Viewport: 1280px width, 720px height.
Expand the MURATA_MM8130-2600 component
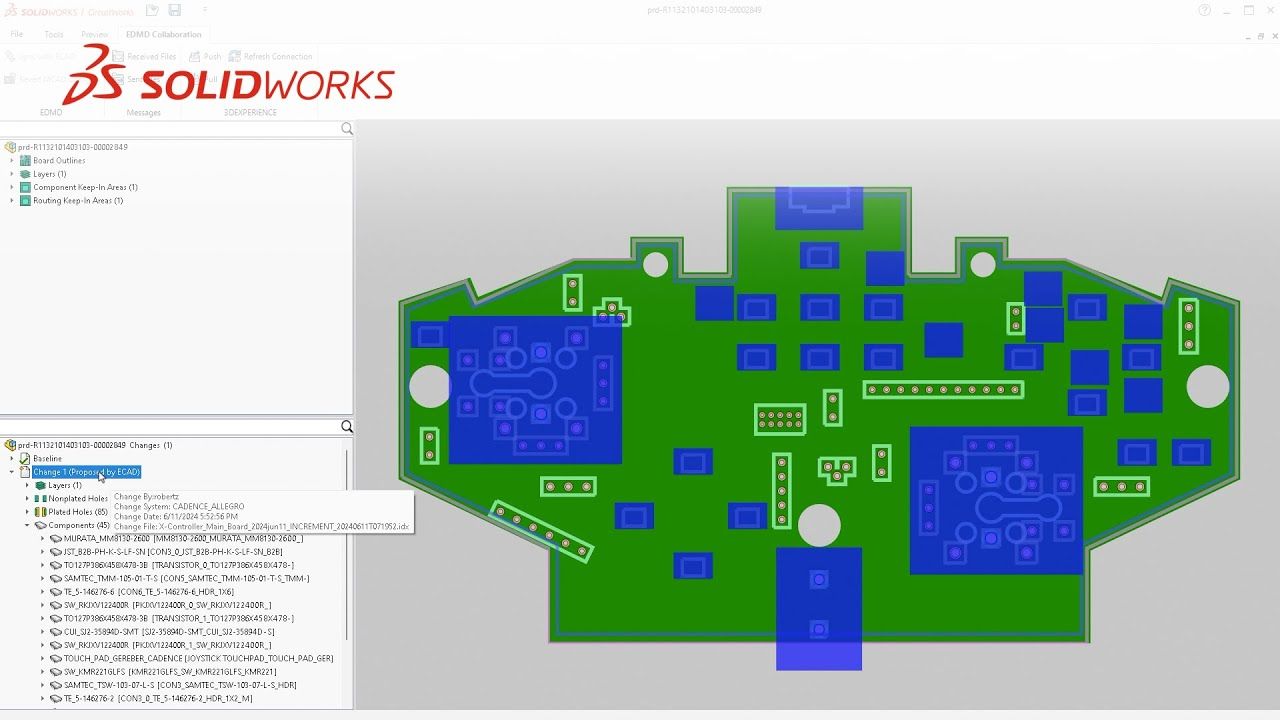(x=42, y=538)
